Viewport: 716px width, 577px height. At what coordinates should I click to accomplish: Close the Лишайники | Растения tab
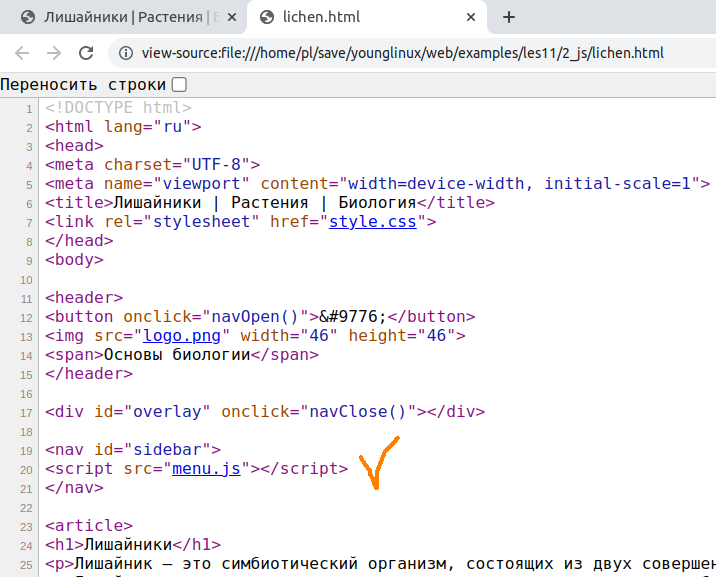[232, 17]
